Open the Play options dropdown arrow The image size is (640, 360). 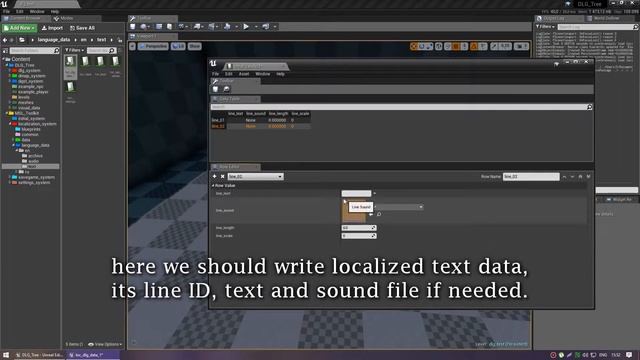click(256, 27)
